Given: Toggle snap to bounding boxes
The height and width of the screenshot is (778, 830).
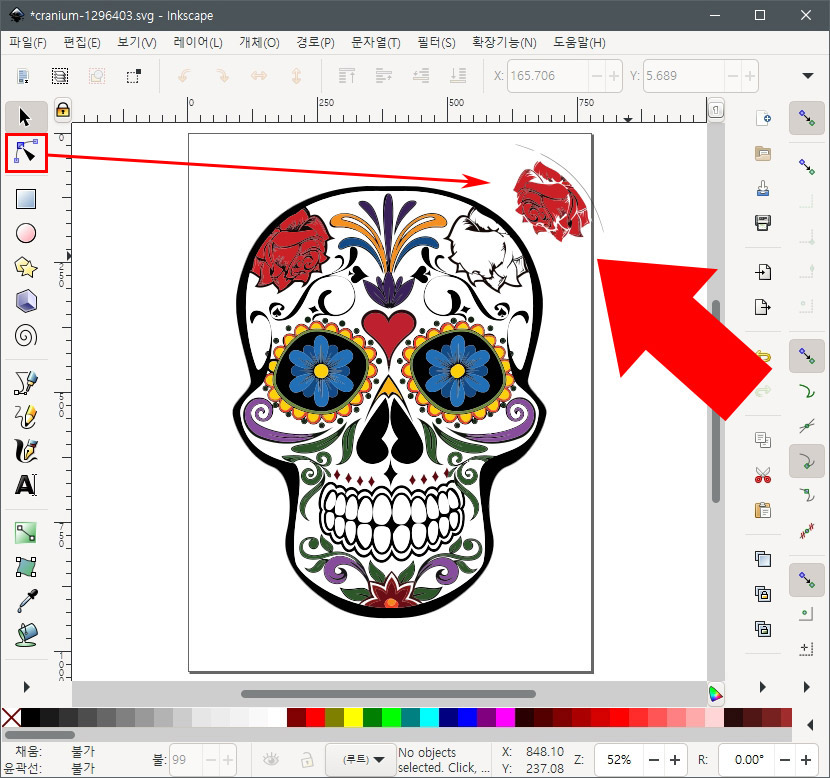Looking at the screenshot, I should coord(807,167).
